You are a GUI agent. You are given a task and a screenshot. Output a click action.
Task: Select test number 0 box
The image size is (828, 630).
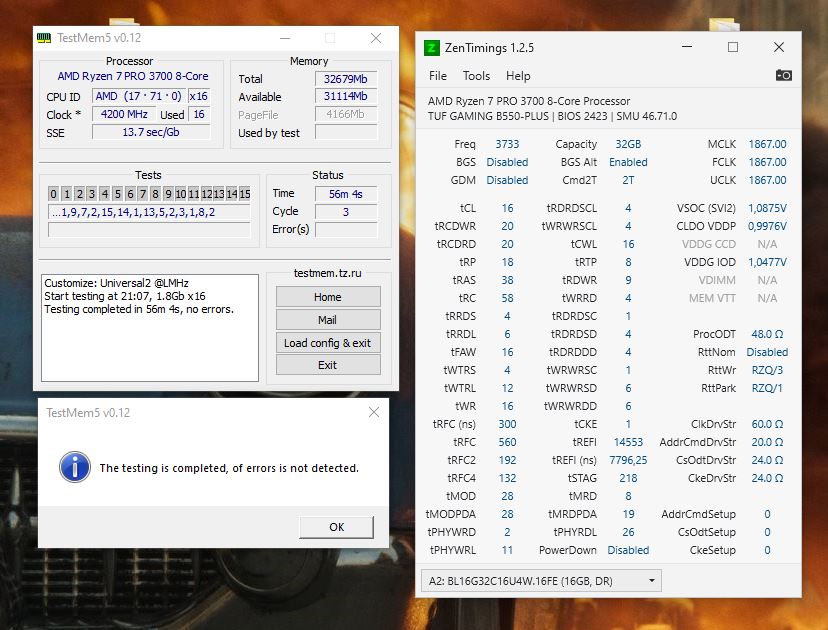point(53,194)
